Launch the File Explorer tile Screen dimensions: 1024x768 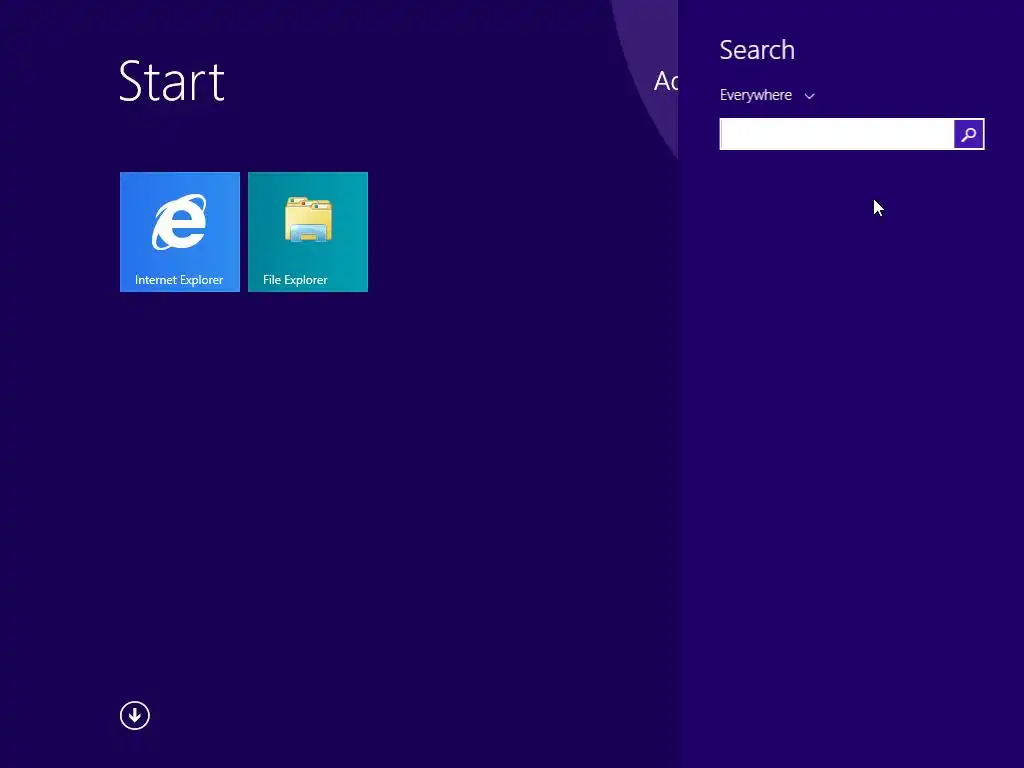tap(308, 232)
